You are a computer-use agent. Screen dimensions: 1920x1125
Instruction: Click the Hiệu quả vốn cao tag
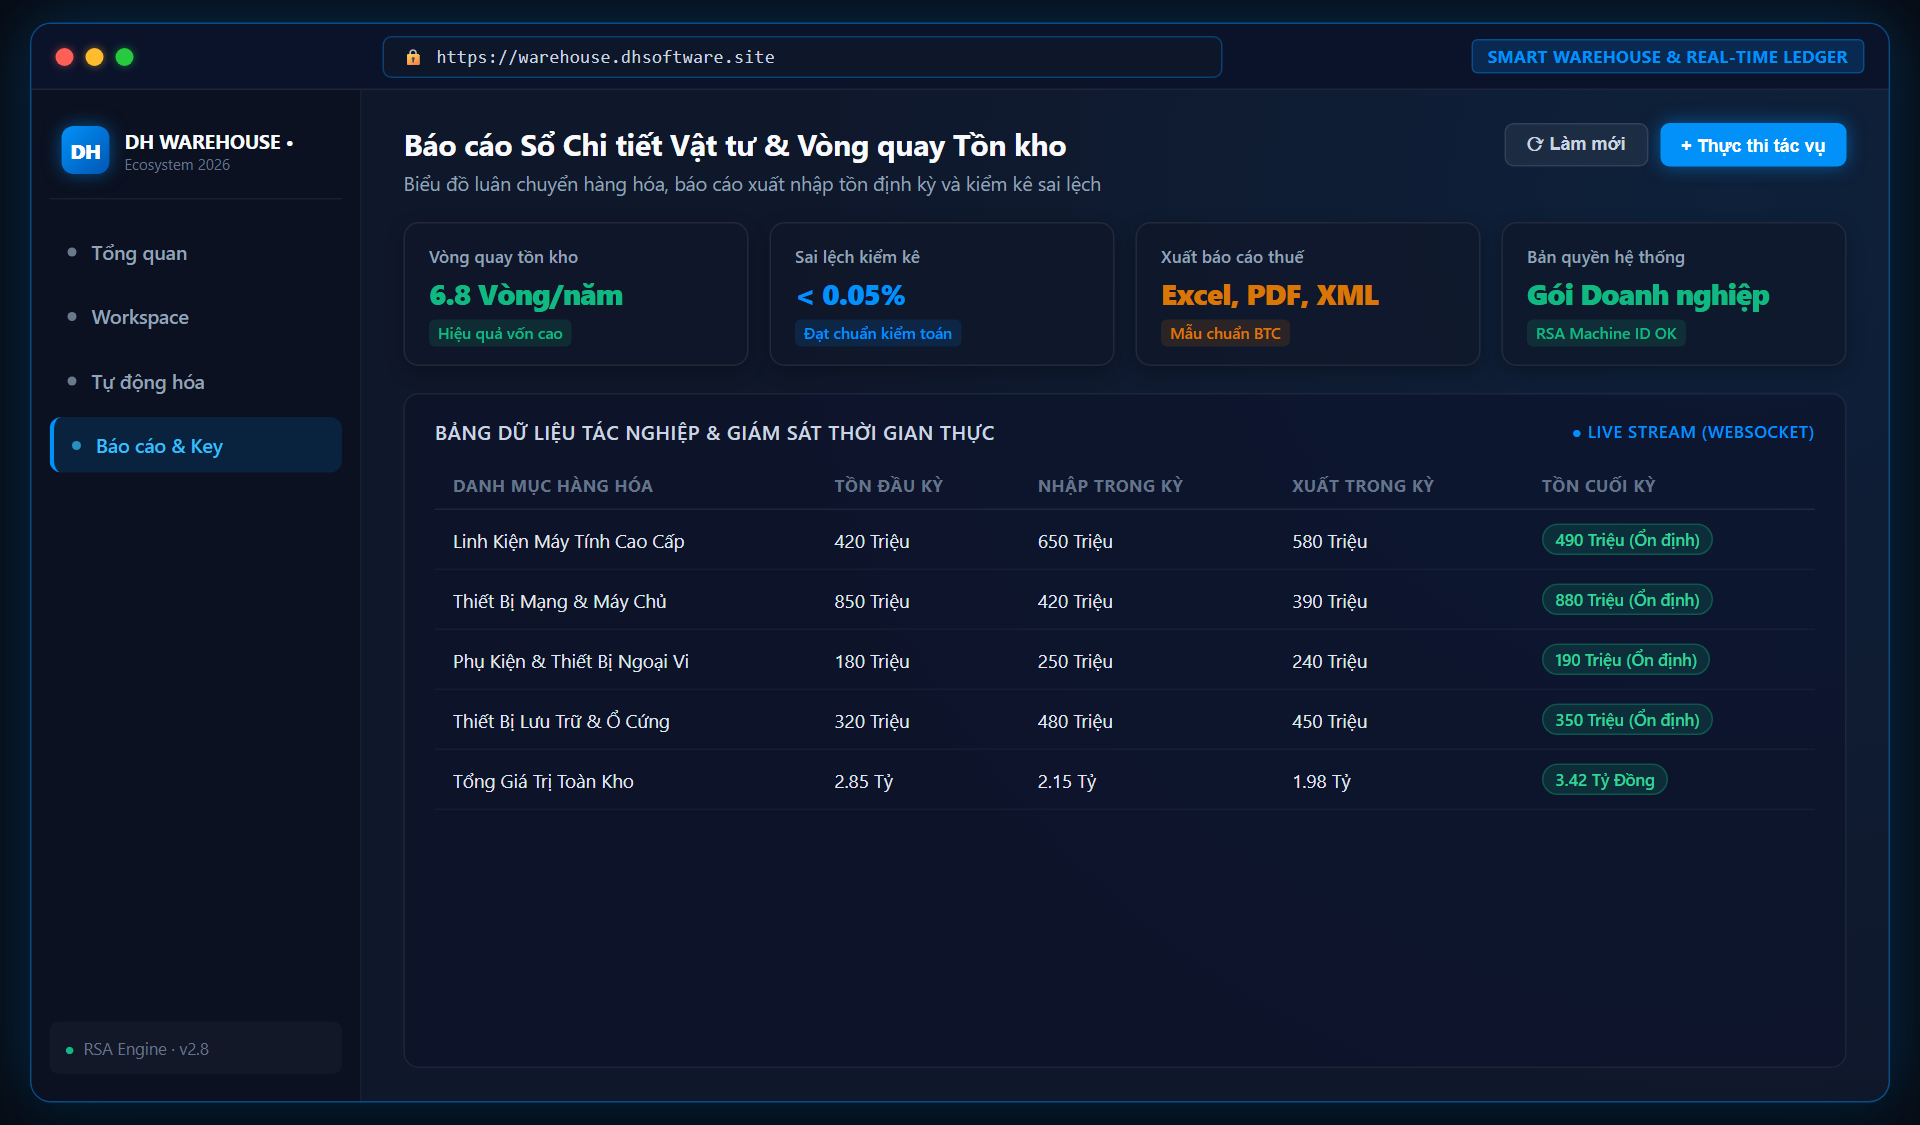tap(500, 333)
